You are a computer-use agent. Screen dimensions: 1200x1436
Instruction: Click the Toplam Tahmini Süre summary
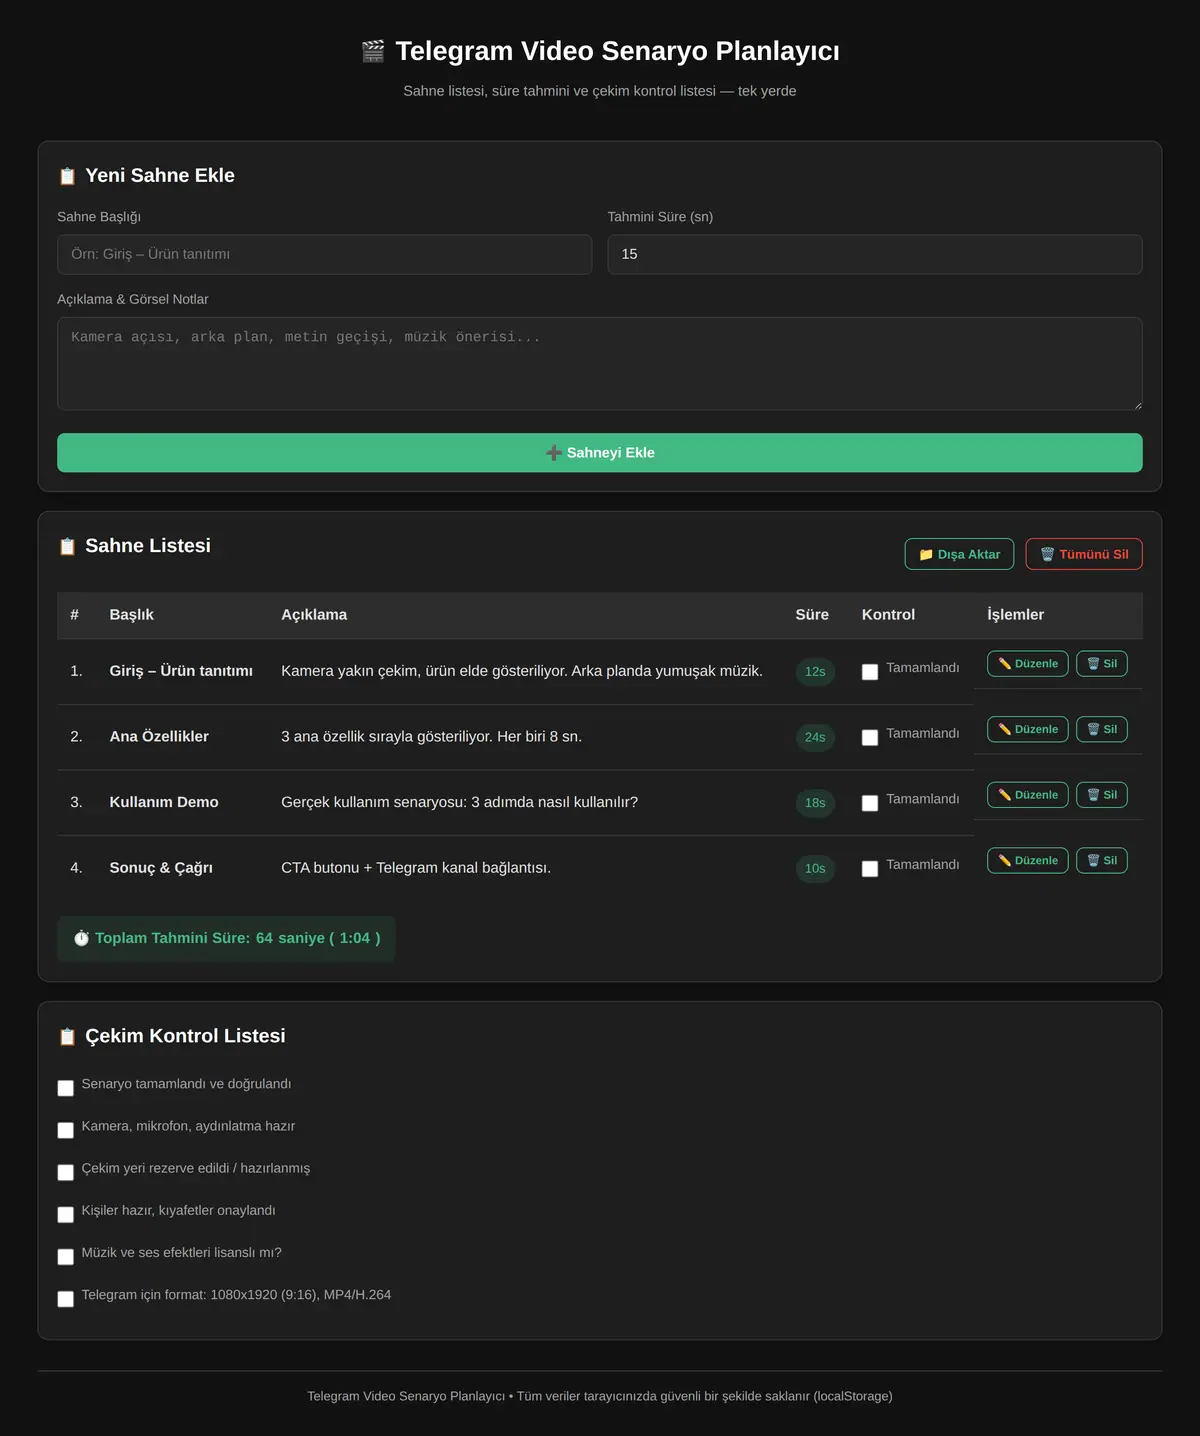(x=226, y=939)
